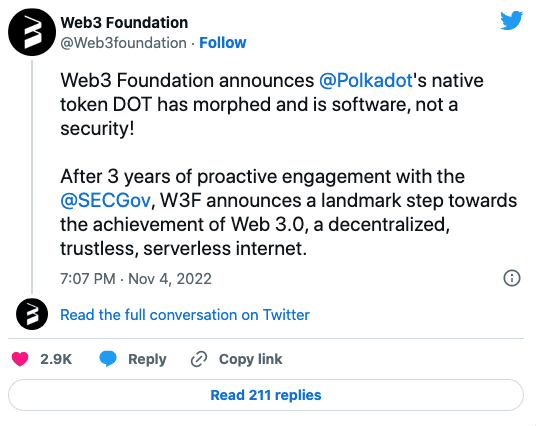Click the Copy link text

(x=251, y=359)
